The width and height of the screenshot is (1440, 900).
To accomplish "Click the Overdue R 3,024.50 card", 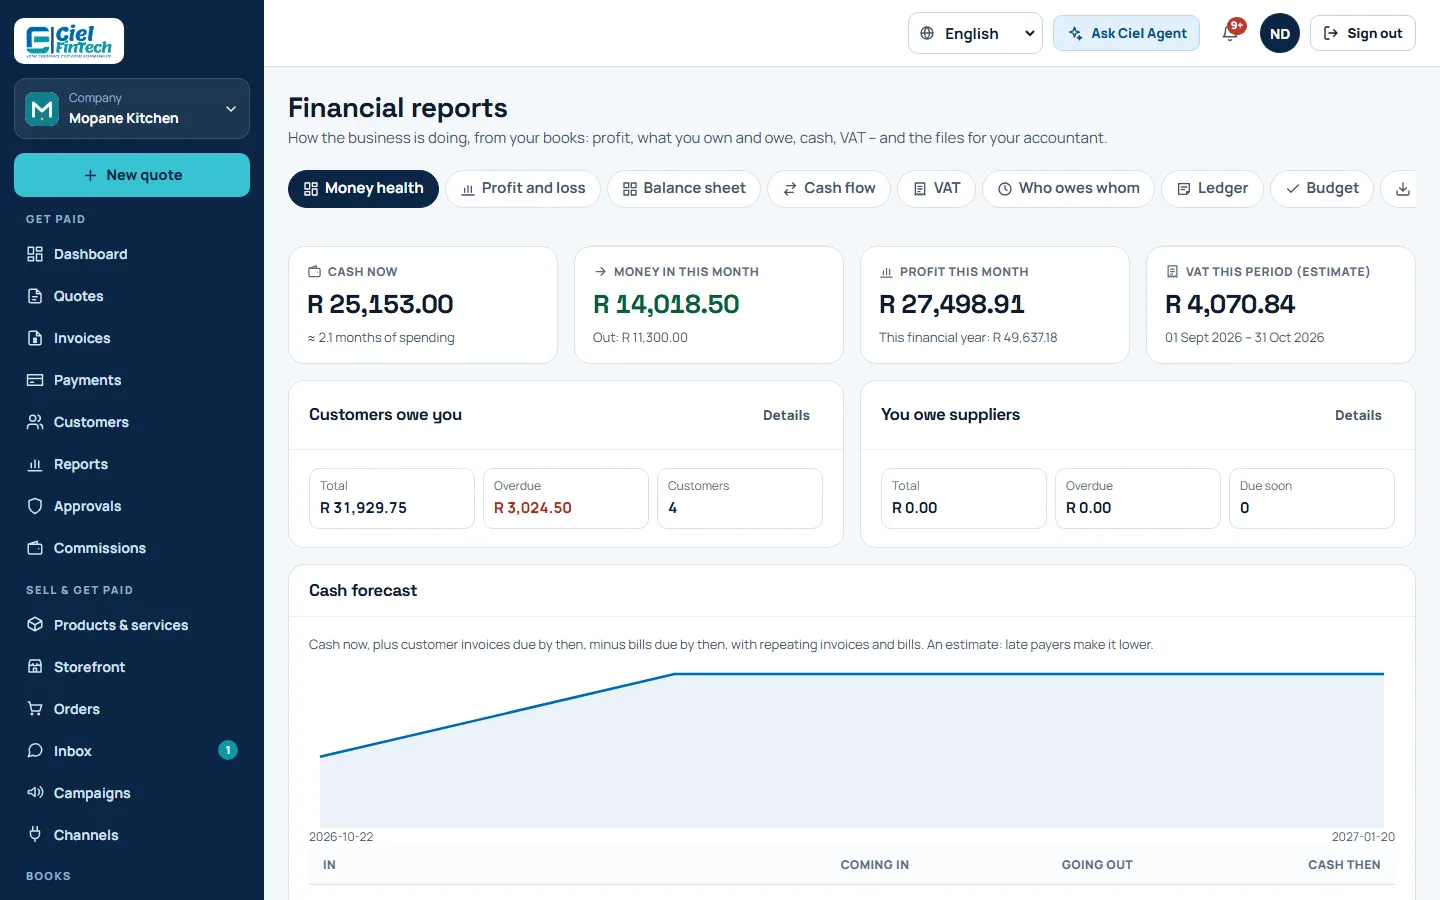I will tap(566, 498).
